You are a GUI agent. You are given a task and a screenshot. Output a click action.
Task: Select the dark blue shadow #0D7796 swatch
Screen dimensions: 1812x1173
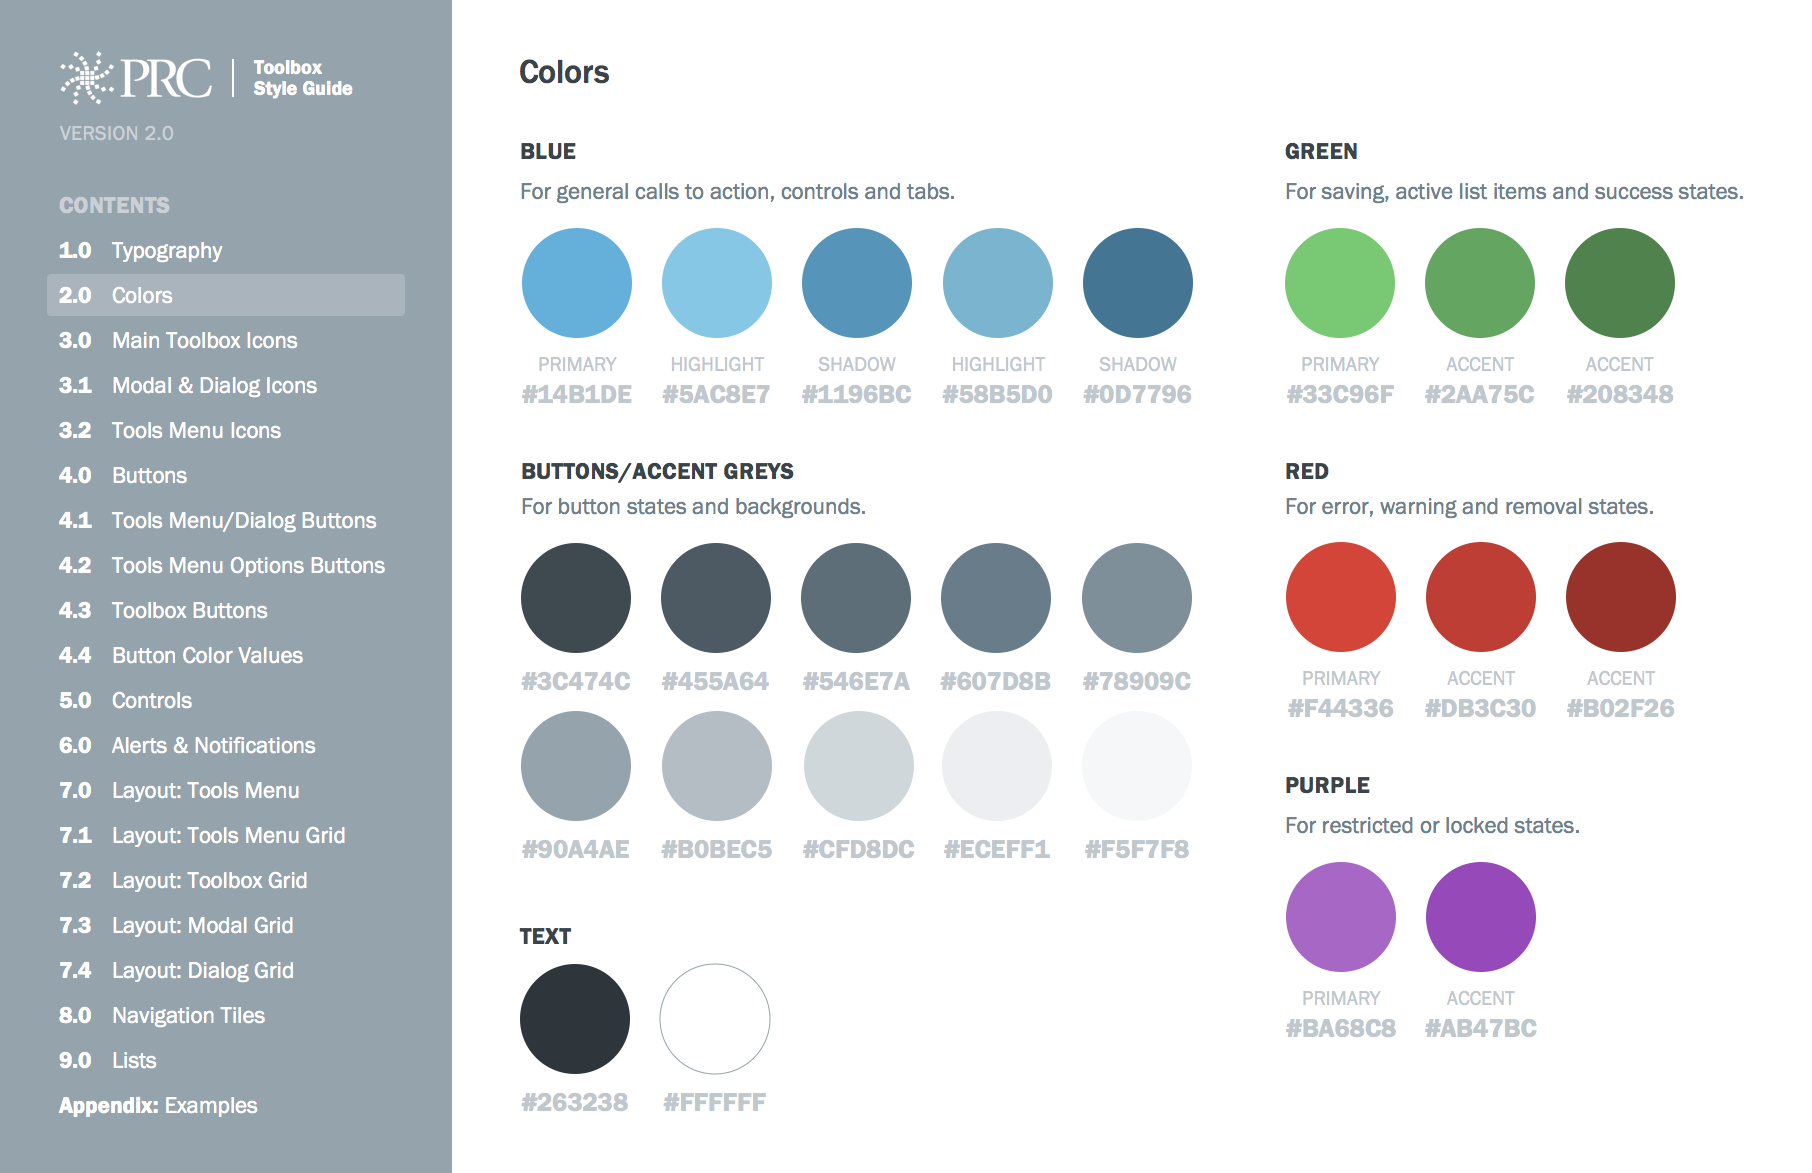coord(1138,283)
